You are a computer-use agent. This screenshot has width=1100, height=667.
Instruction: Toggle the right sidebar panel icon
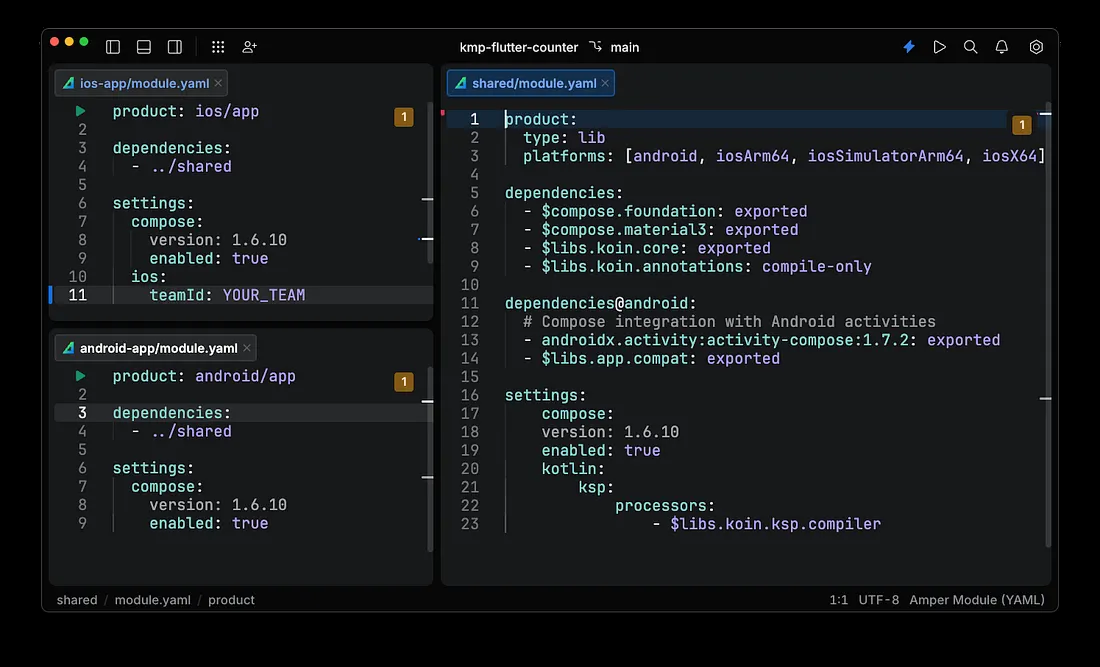pyautogui.click(x=175, y=47)
